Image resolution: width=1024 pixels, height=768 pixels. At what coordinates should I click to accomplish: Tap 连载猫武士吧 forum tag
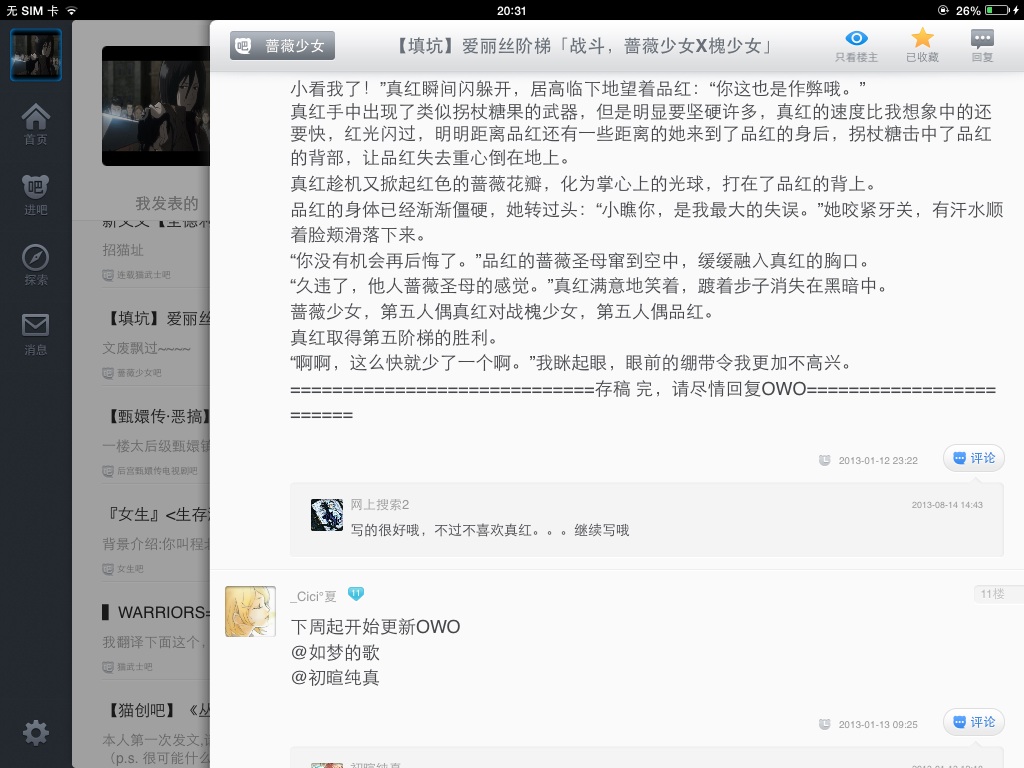pos(136,275)
